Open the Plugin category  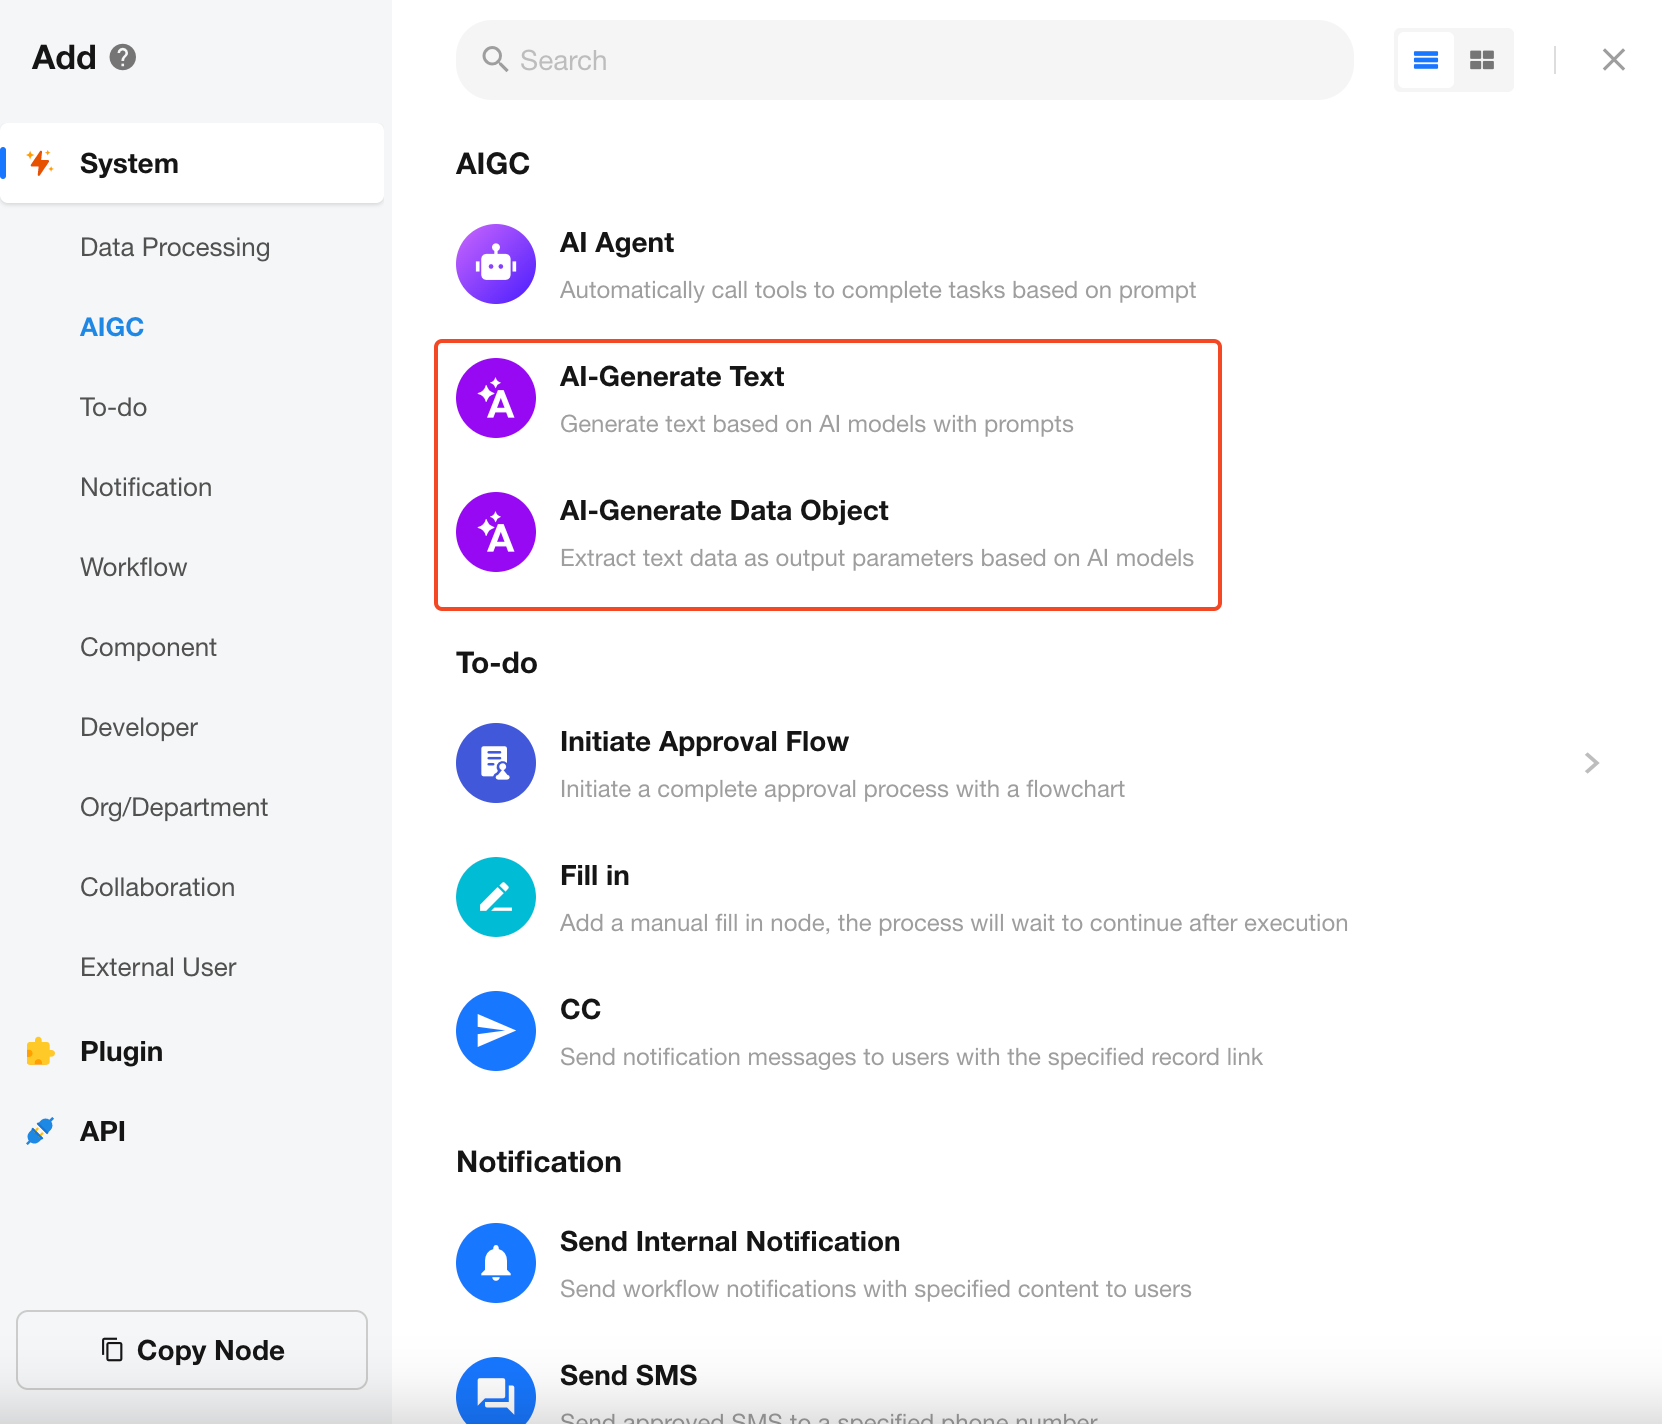coord(121,1051)
